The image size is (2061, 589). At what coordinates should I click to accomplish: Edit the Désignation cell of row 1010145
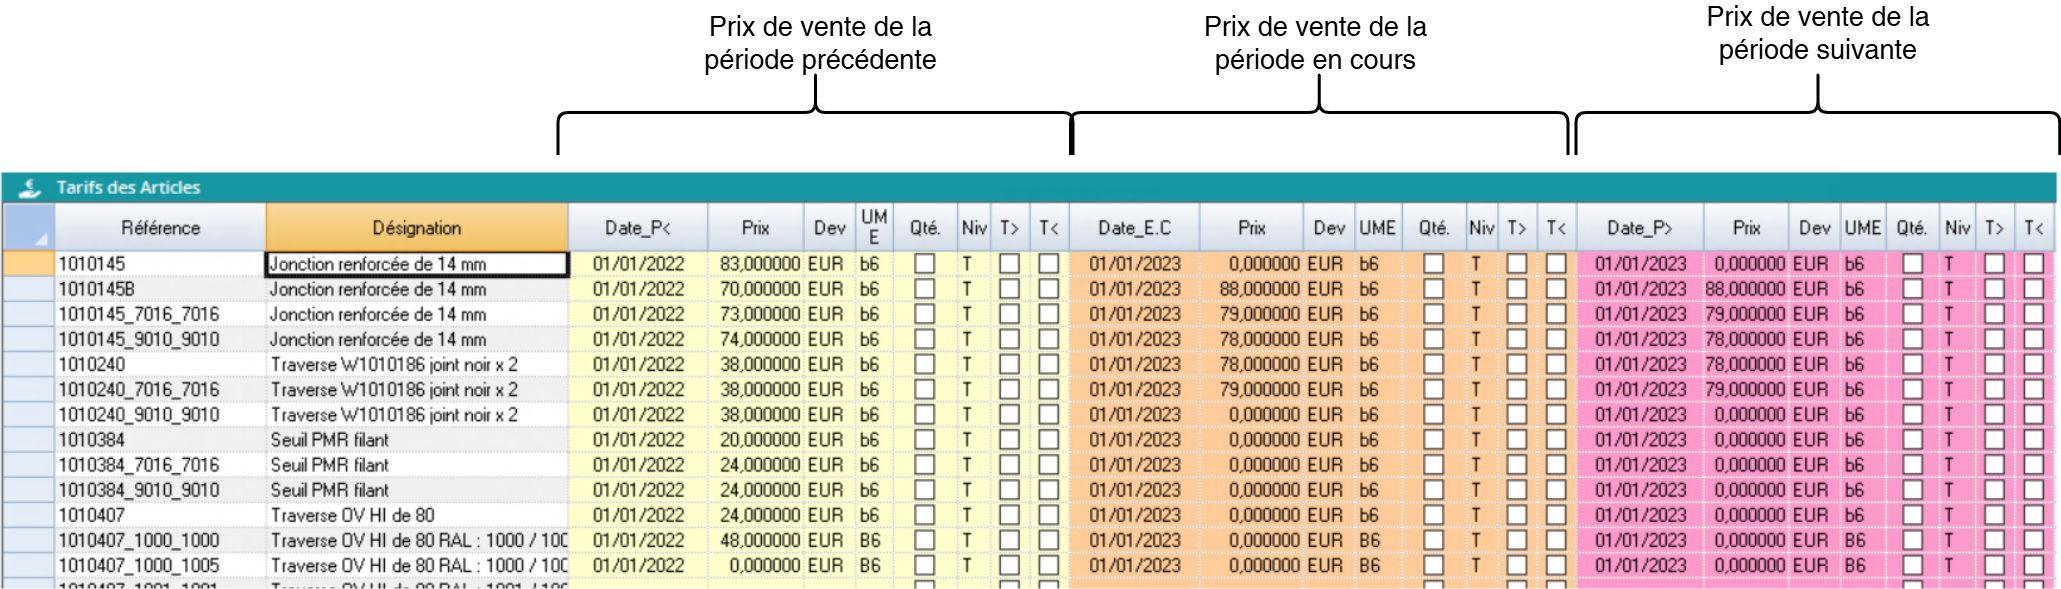coord(416,264)
